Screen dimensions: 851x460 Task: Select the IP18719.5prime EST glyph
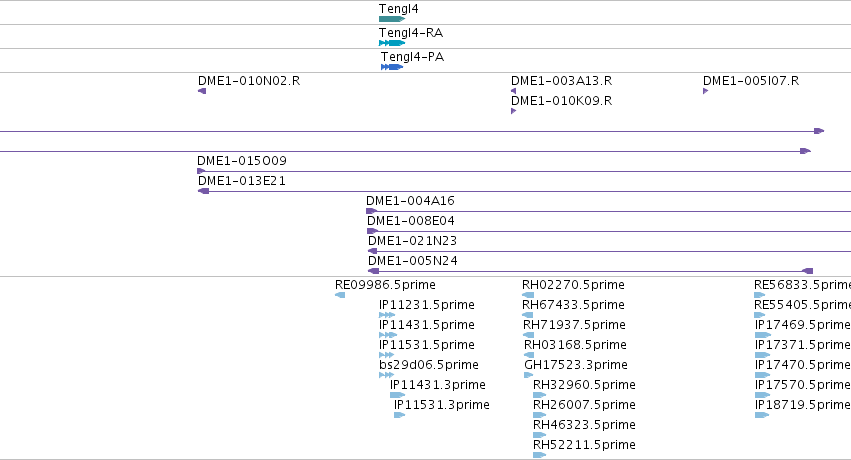click(x=762, y=415)
